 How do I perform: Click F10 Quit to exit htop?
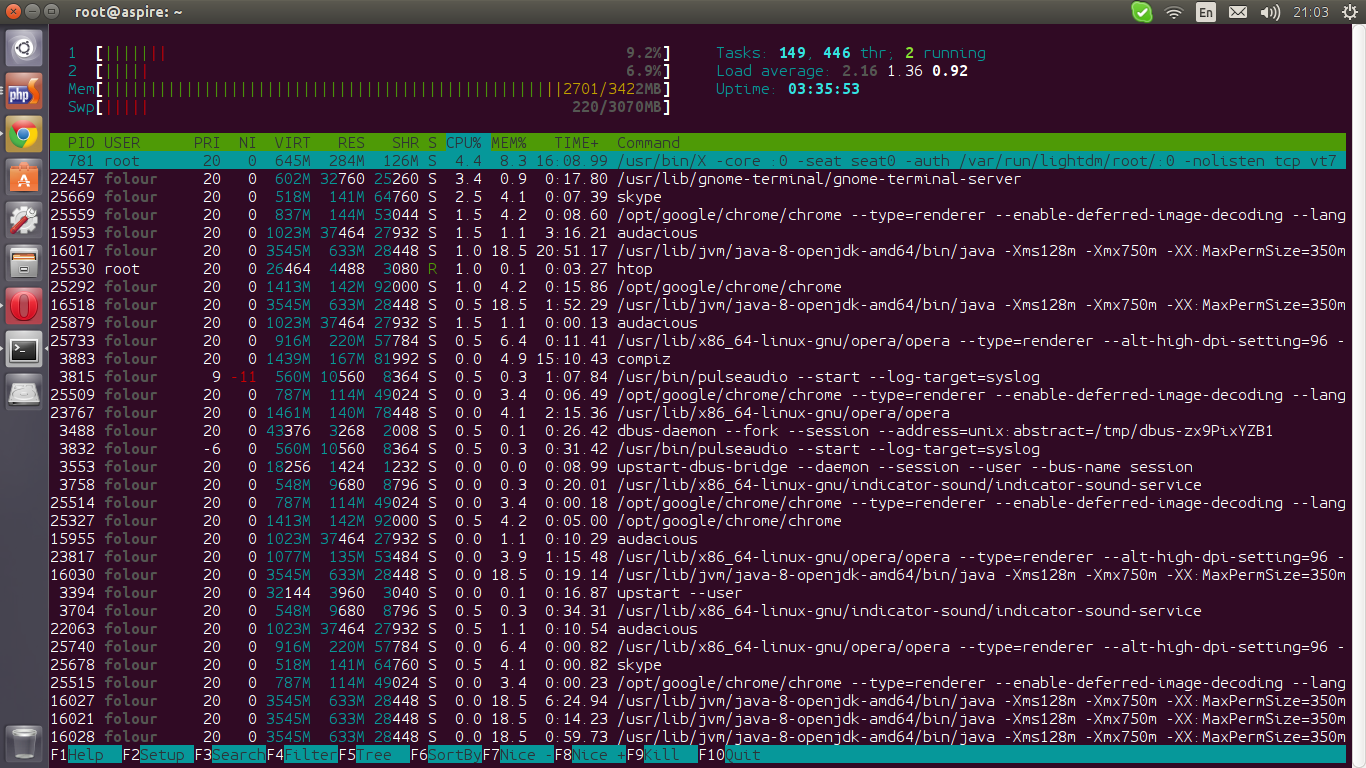[742, 755]
